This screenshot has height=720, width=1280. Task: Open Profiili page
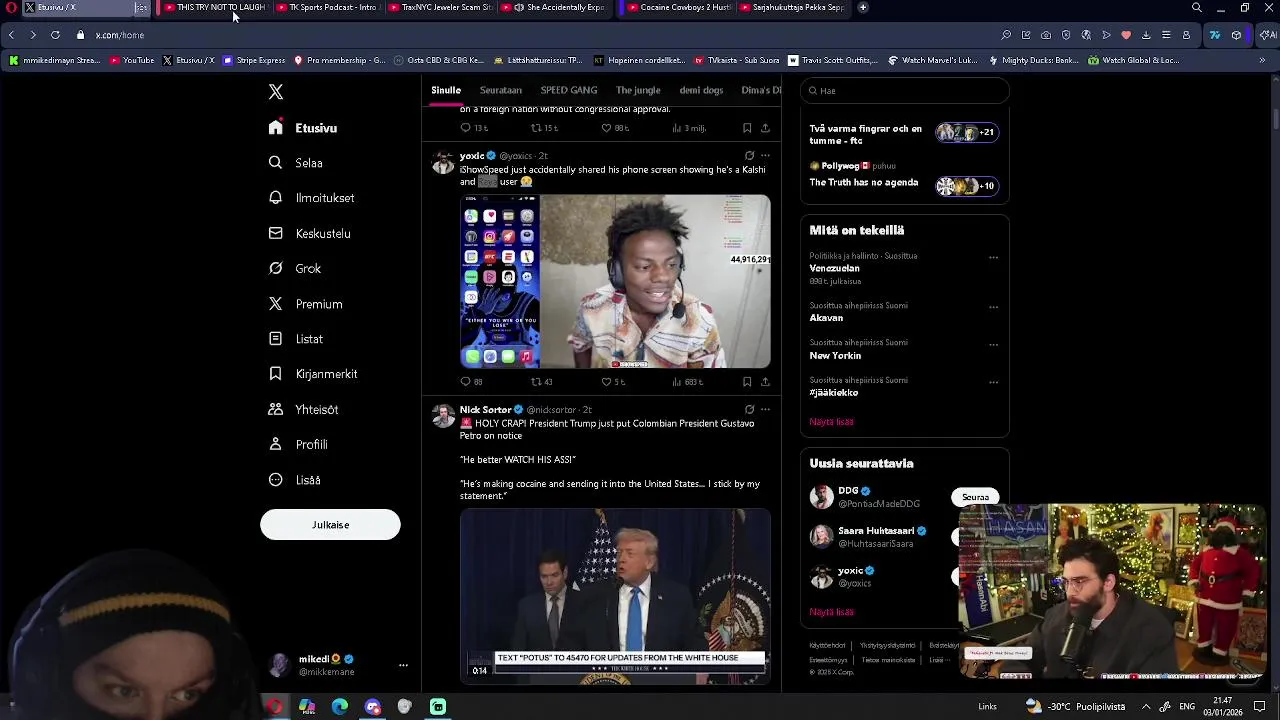(x=298, y=444)
